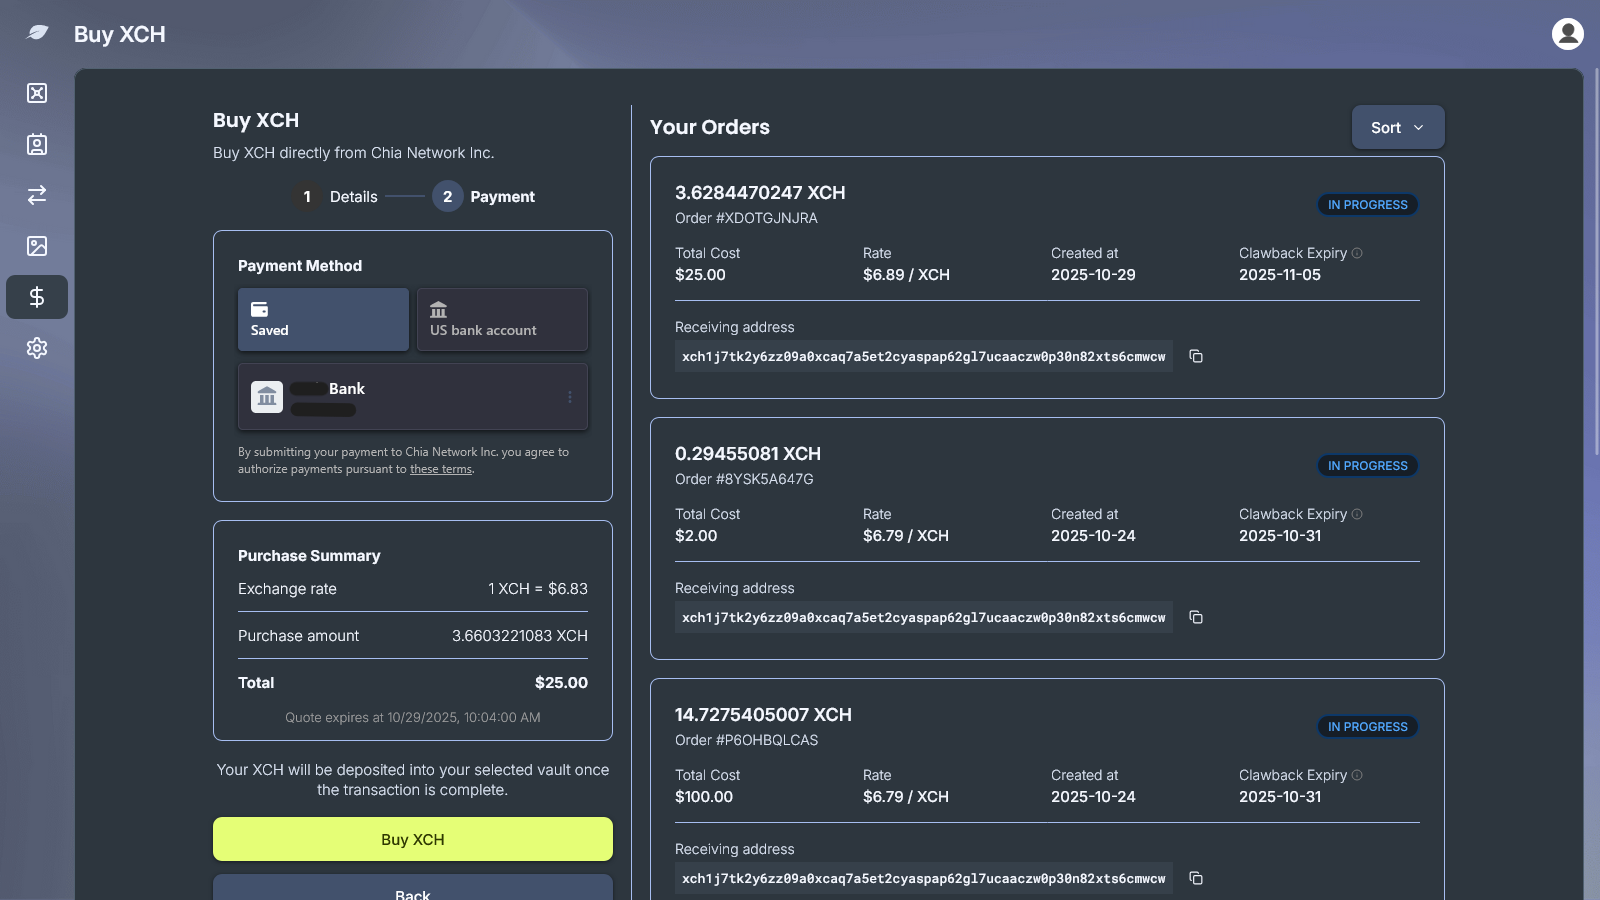Click the Clawback Expiry info icon on first order
The image size is (1600, 900).
(1357, 253)
